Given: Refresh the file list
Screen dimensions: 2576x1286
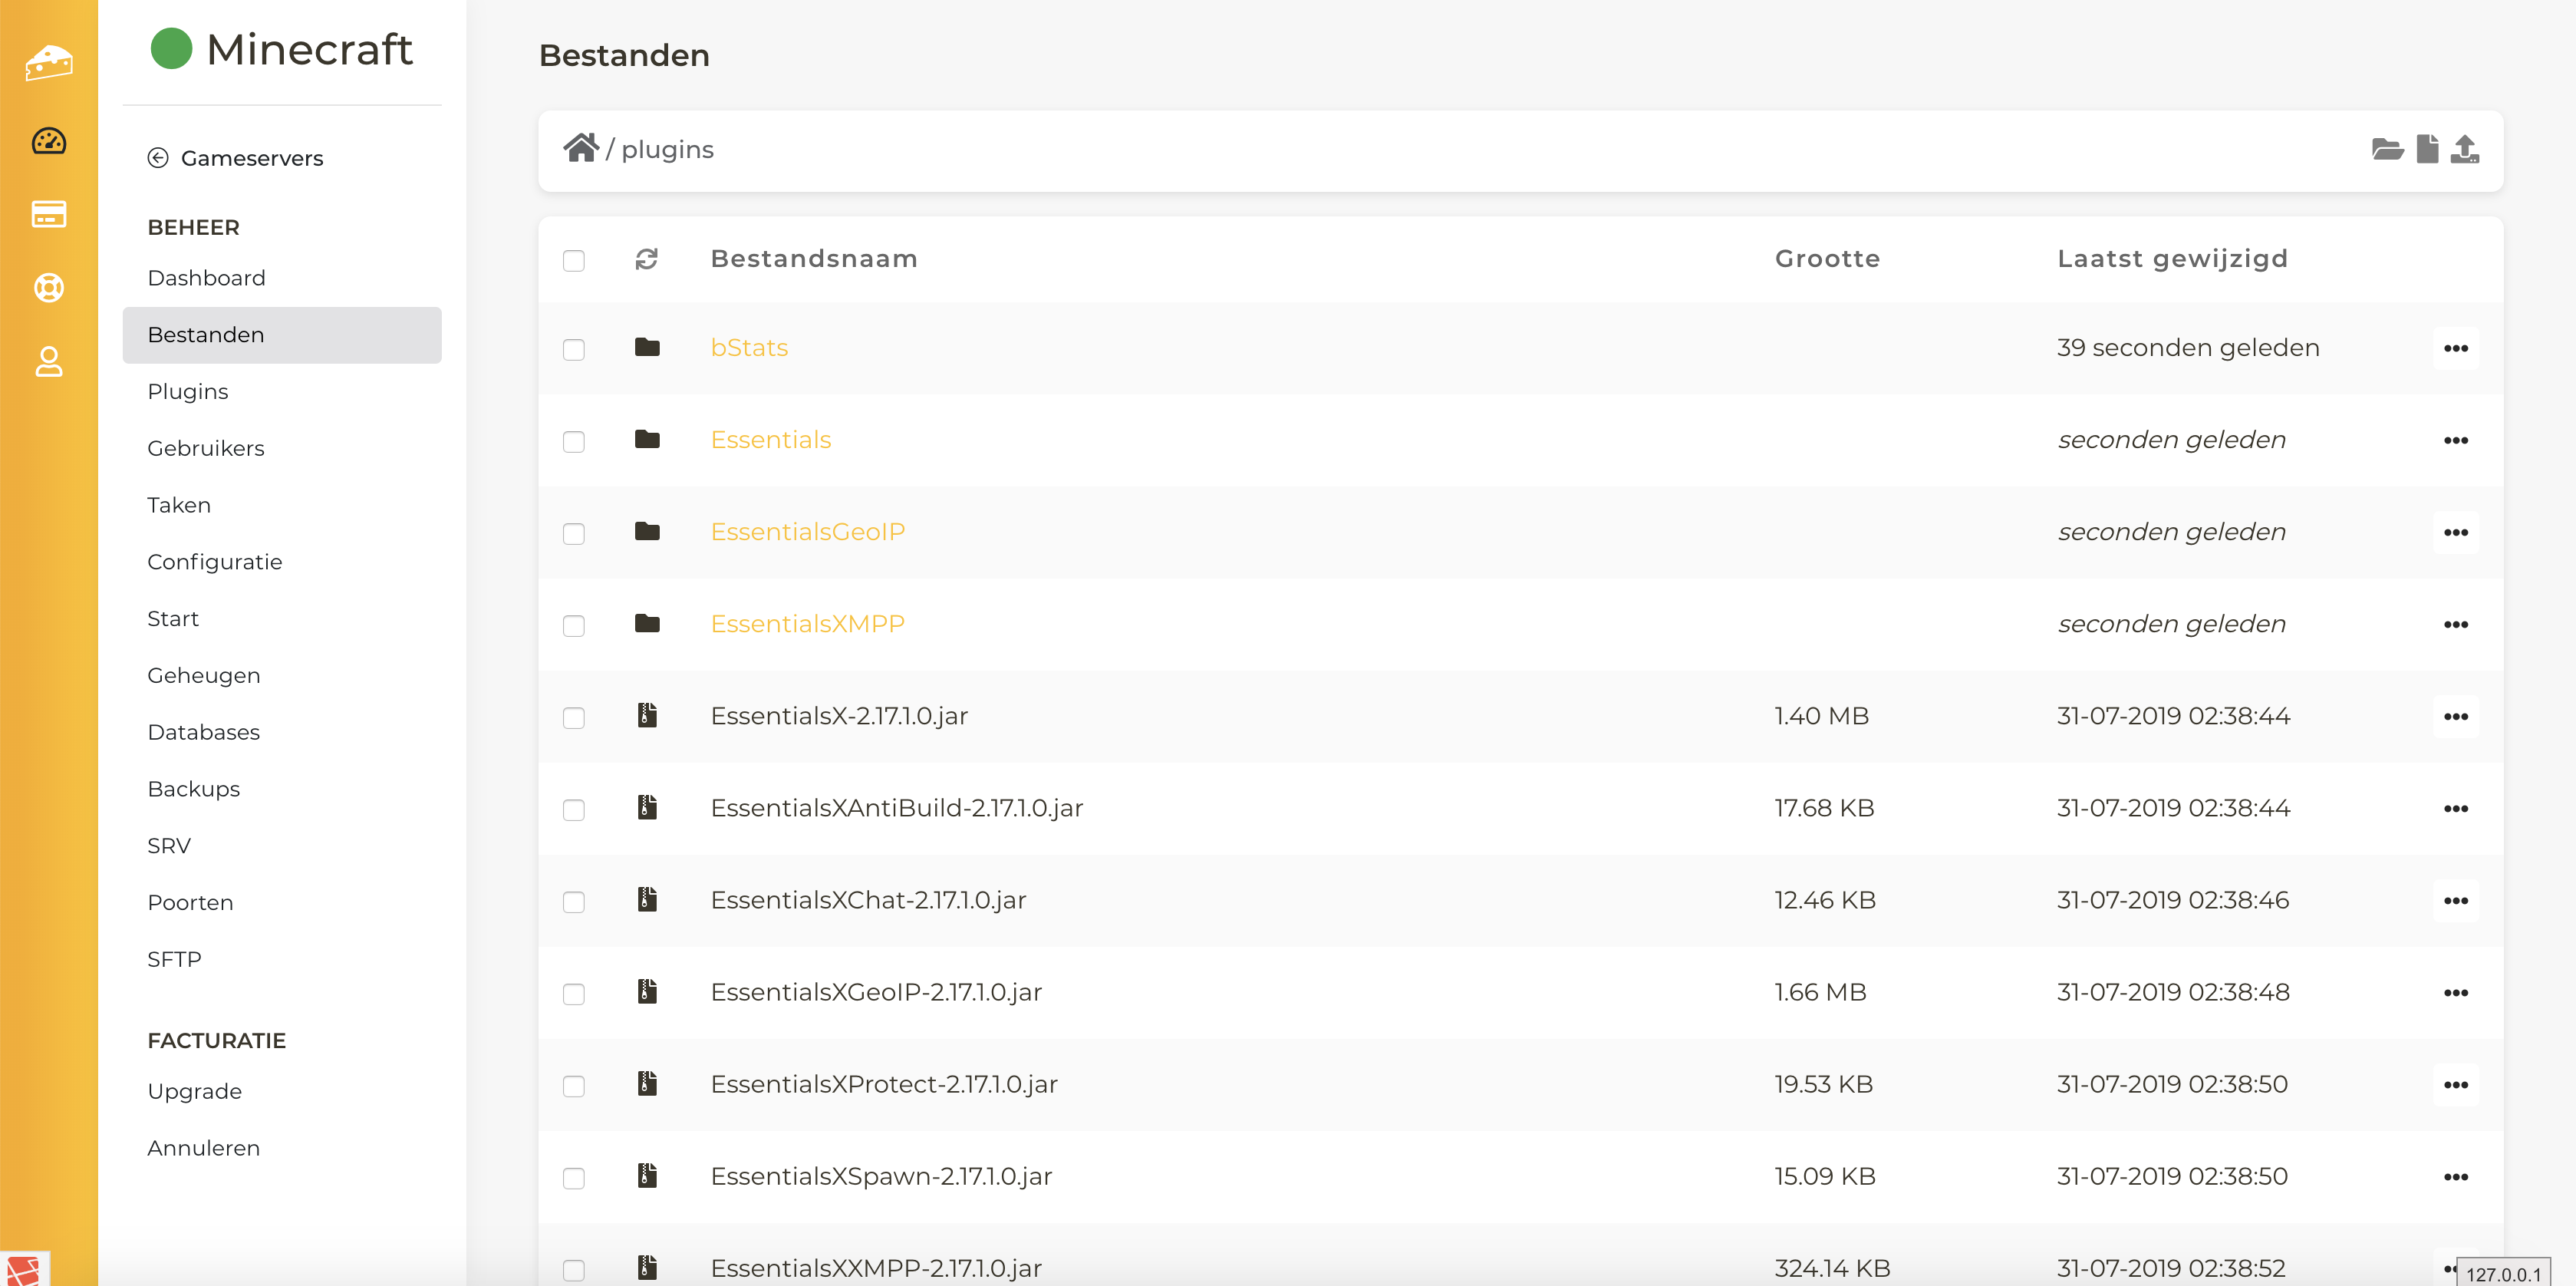Looking at the screenshot, I should pos(646,259).
